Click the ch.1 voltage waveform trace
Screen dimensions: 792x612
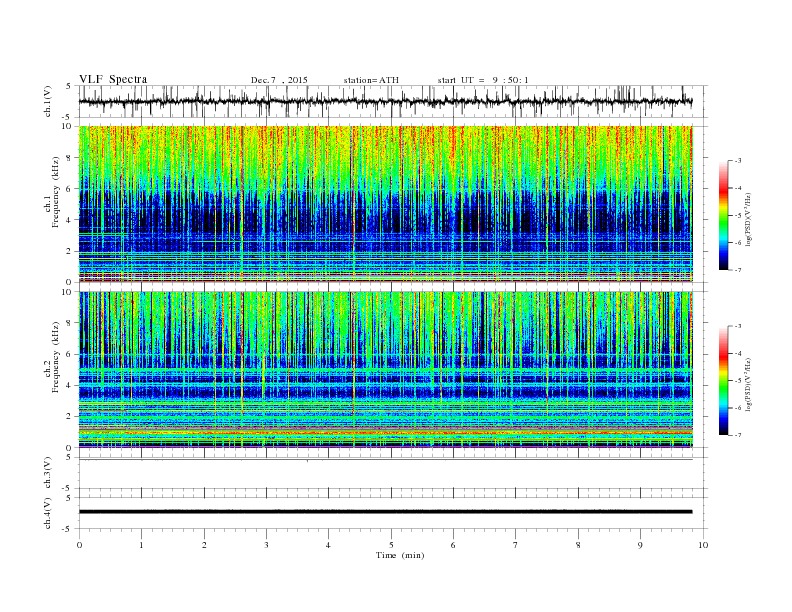385,101
